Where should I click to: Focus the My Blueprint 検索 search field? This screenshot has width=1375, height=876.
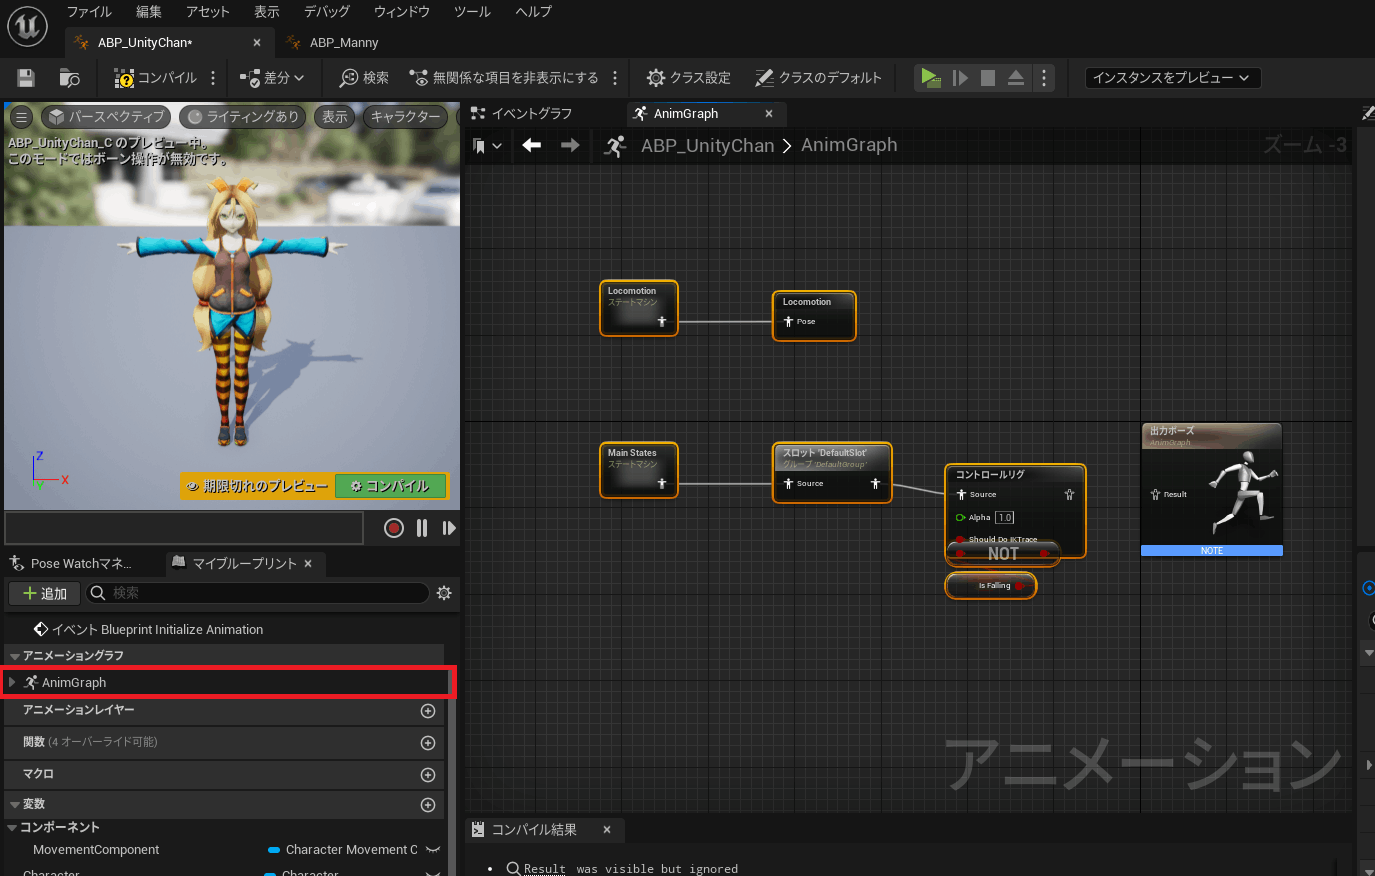tap(258, 593)
